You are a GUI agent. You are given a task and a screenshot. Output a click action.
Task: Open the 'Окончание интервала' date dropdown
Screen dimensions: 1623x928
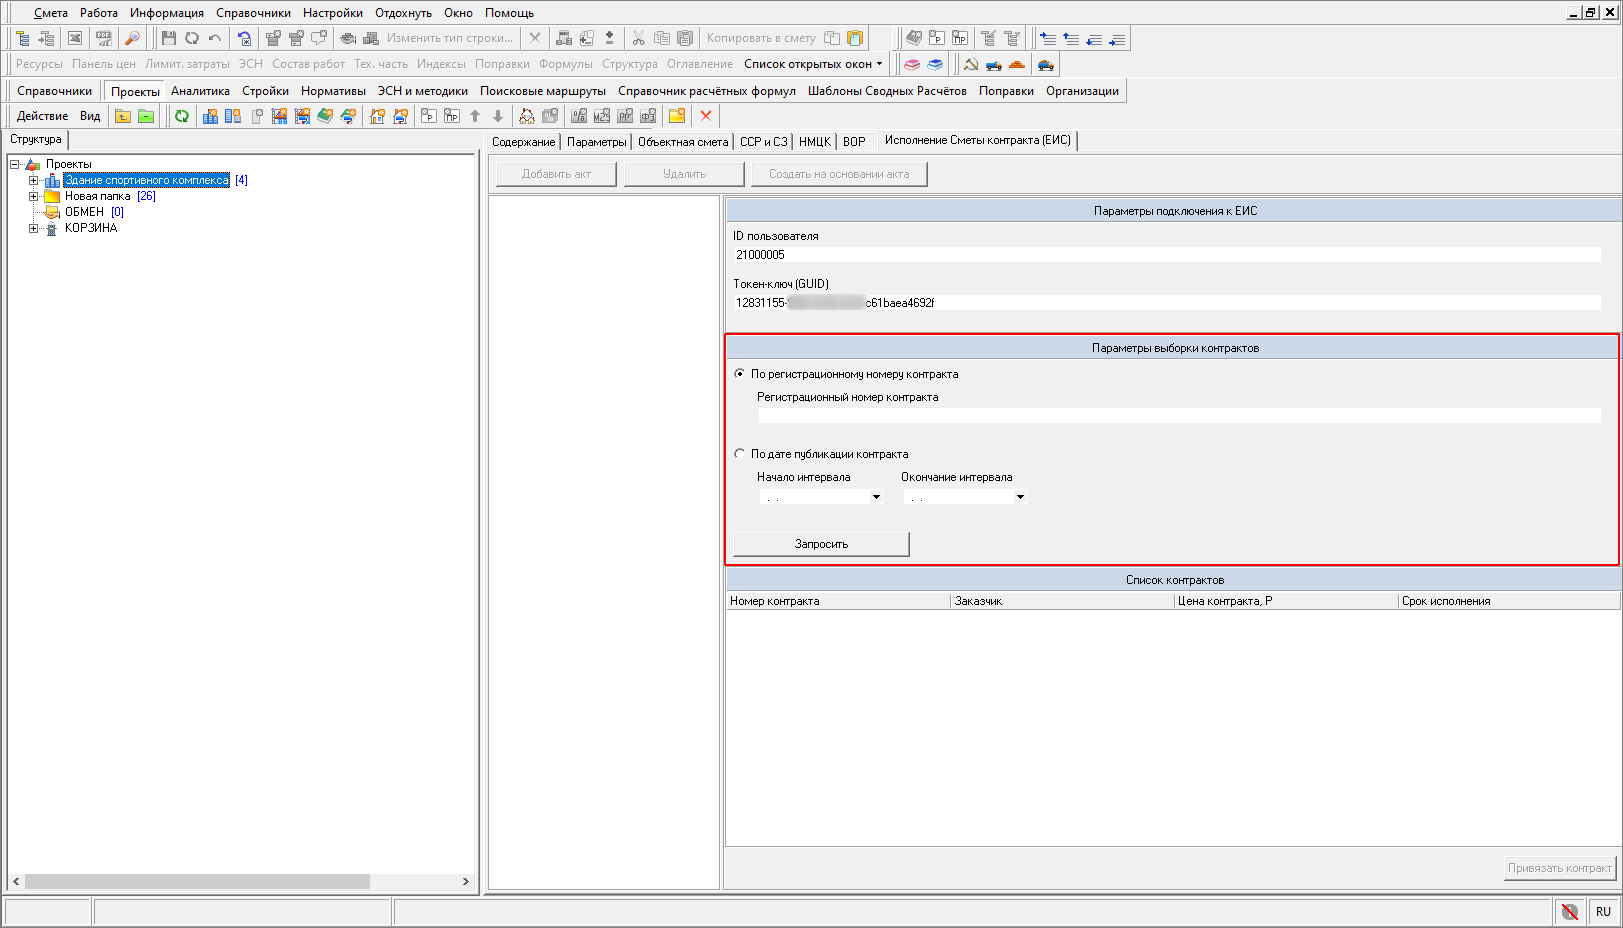click(x=1020, y=497)
